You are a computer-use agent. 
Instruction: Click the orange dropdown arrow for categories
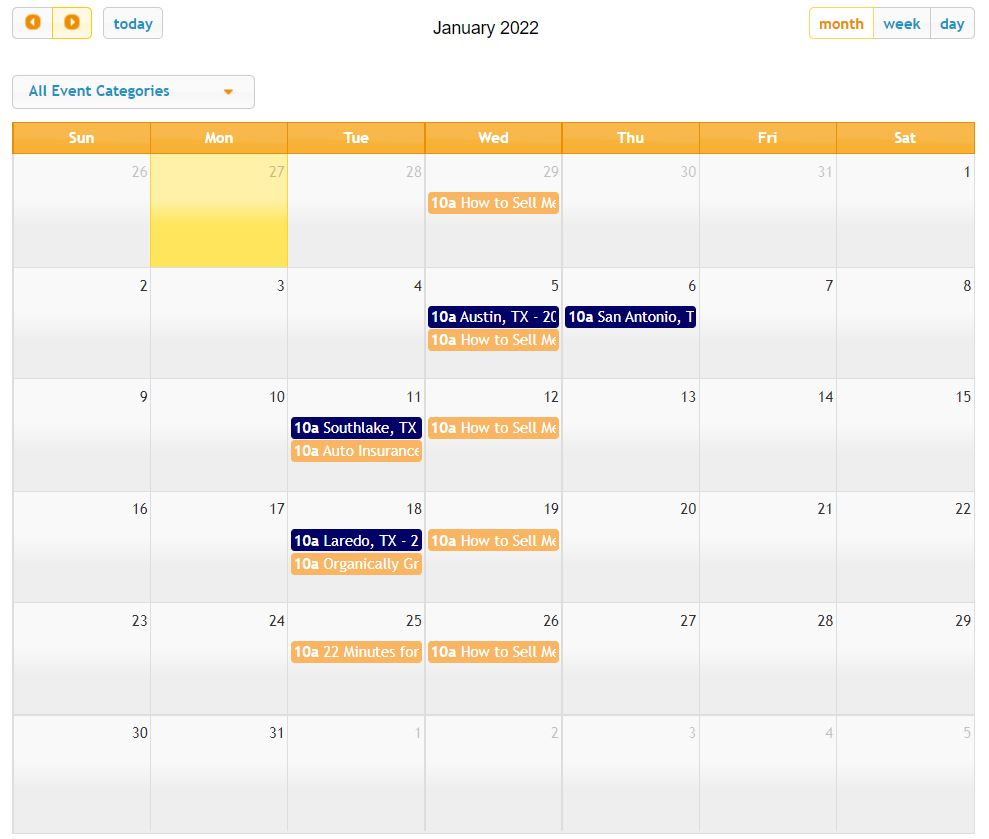228,92
